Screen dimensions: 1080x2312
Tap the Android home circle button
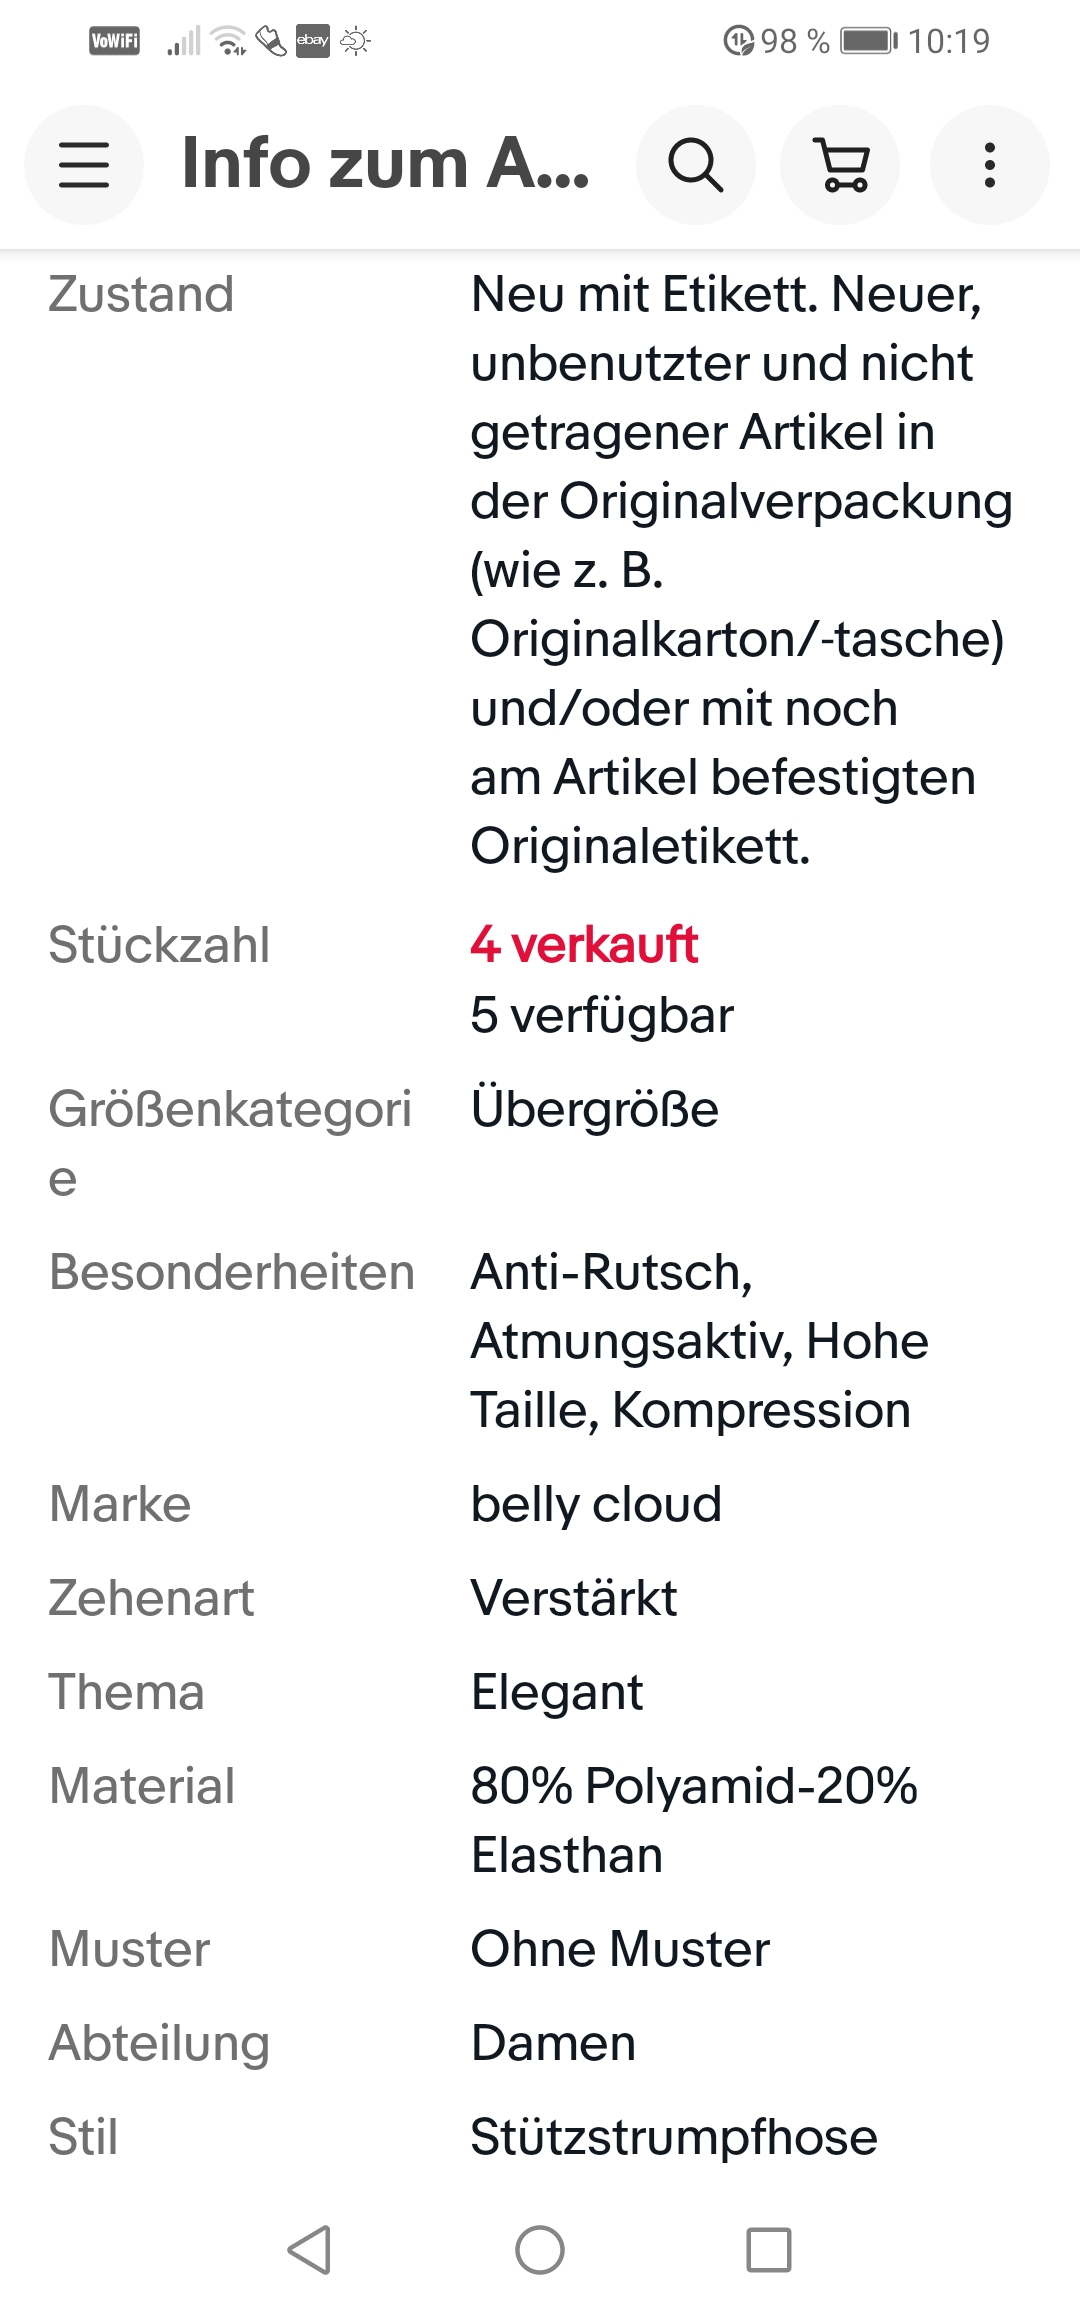coord(540,2250)
